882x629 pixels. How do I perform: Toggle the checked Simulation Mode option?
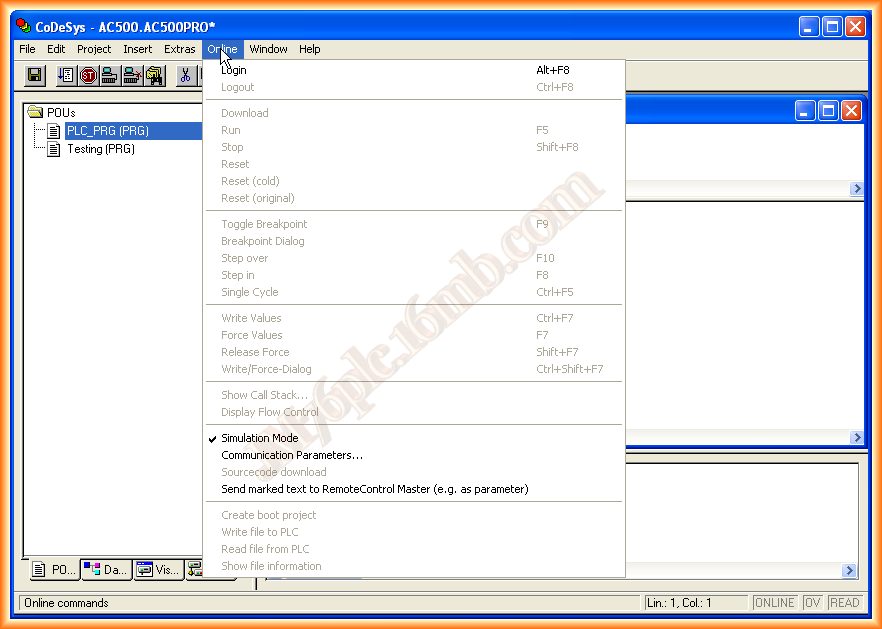(x=259, y=438)
